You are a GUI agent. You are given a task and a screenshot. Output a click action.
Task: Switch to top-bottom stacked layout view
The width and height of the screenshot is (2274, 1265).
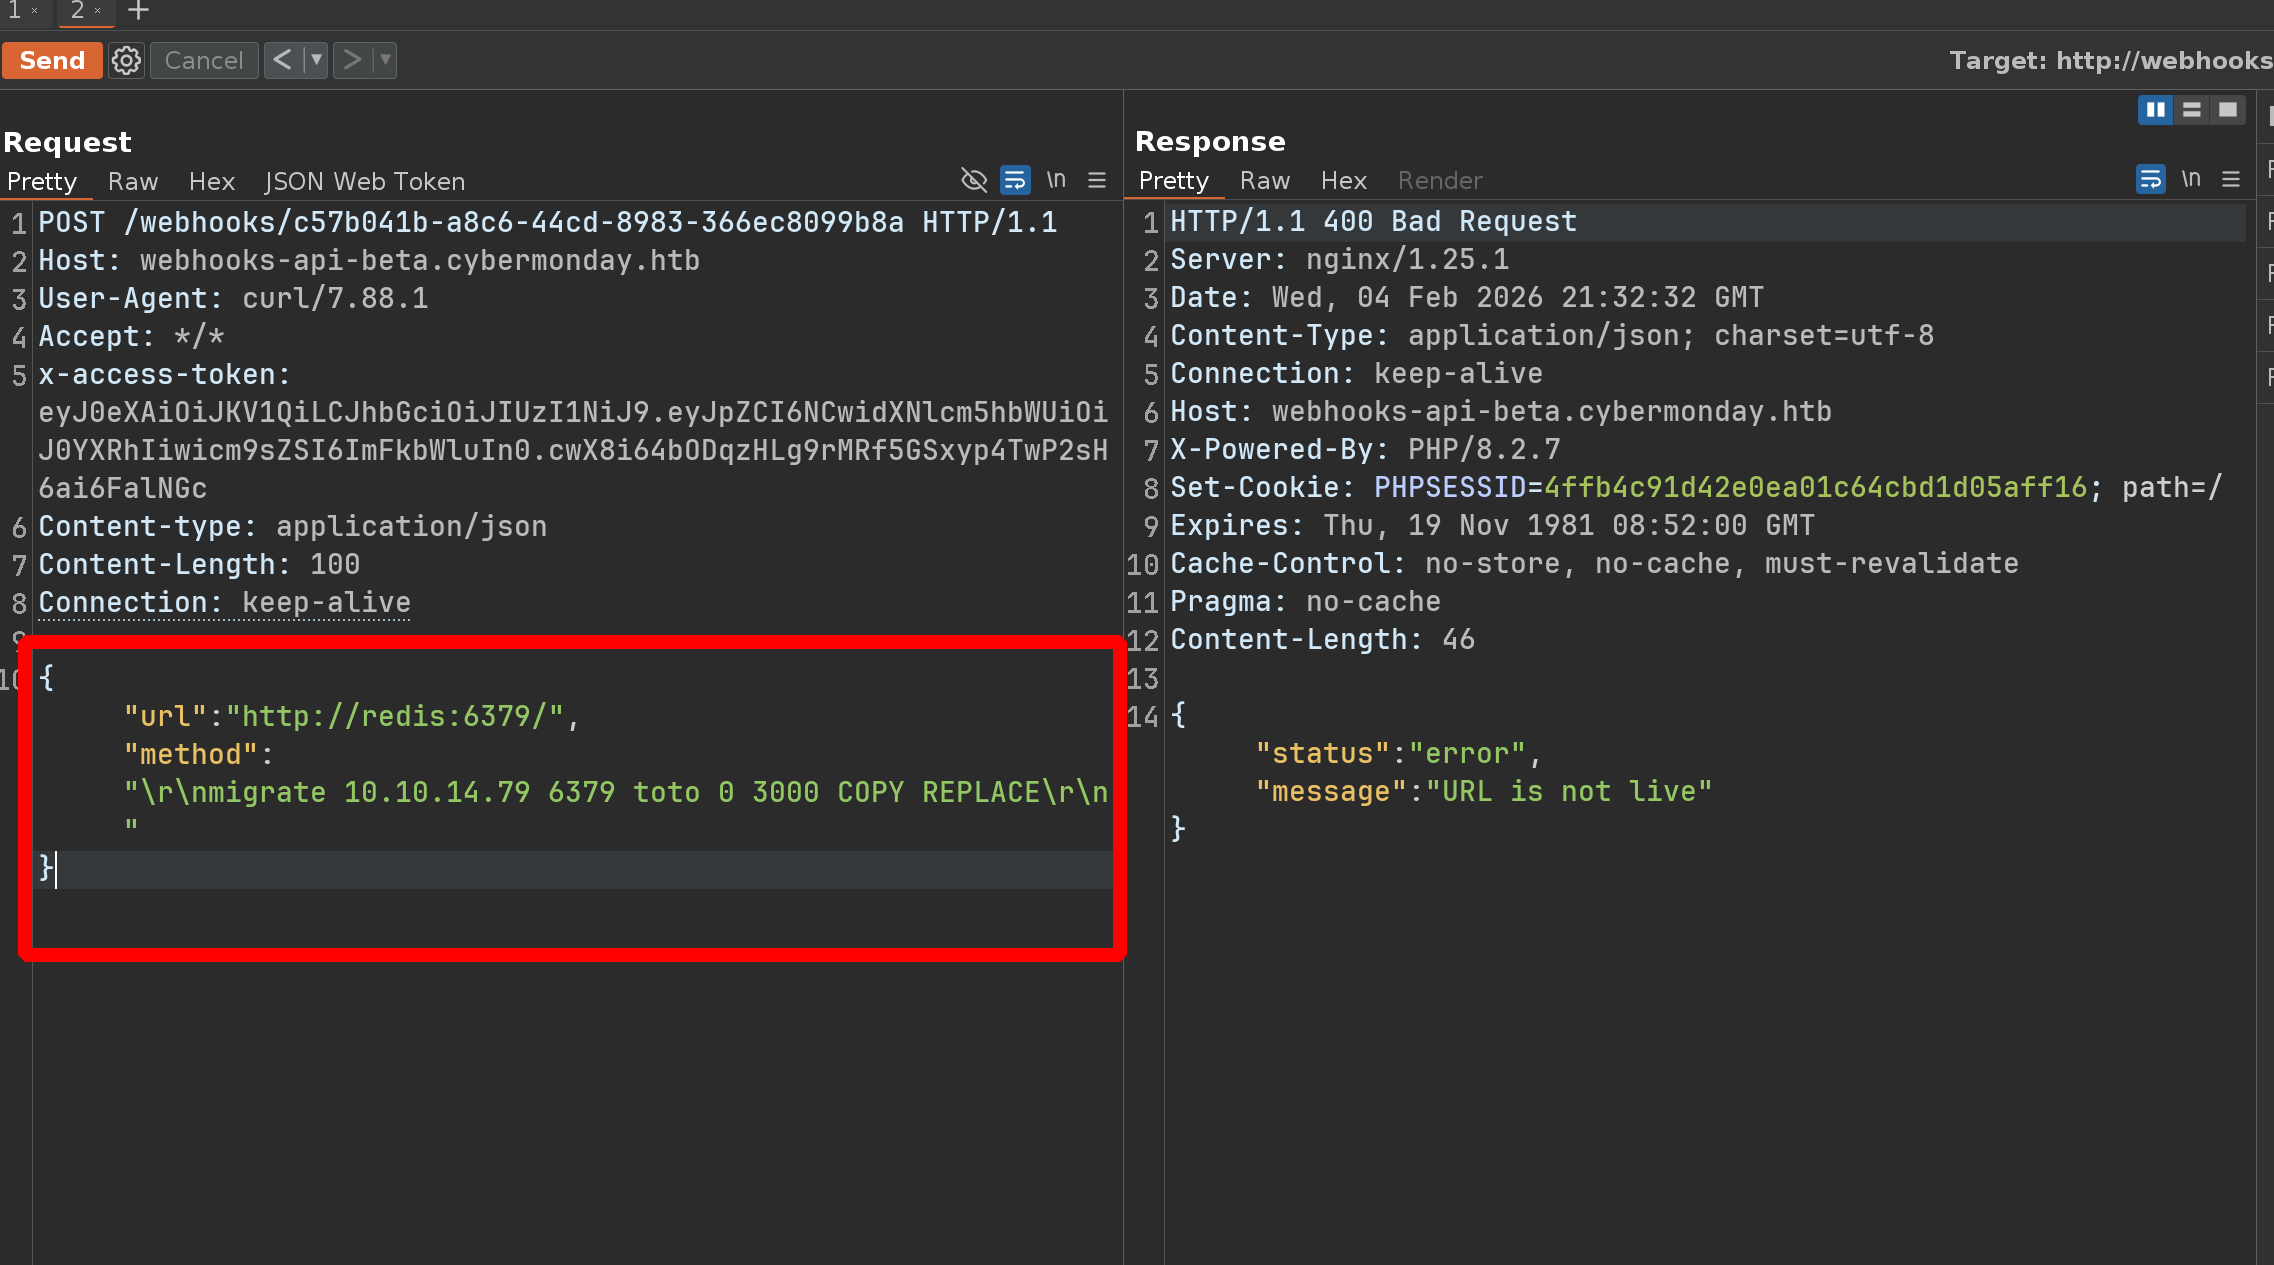[x=2191, y=110]
